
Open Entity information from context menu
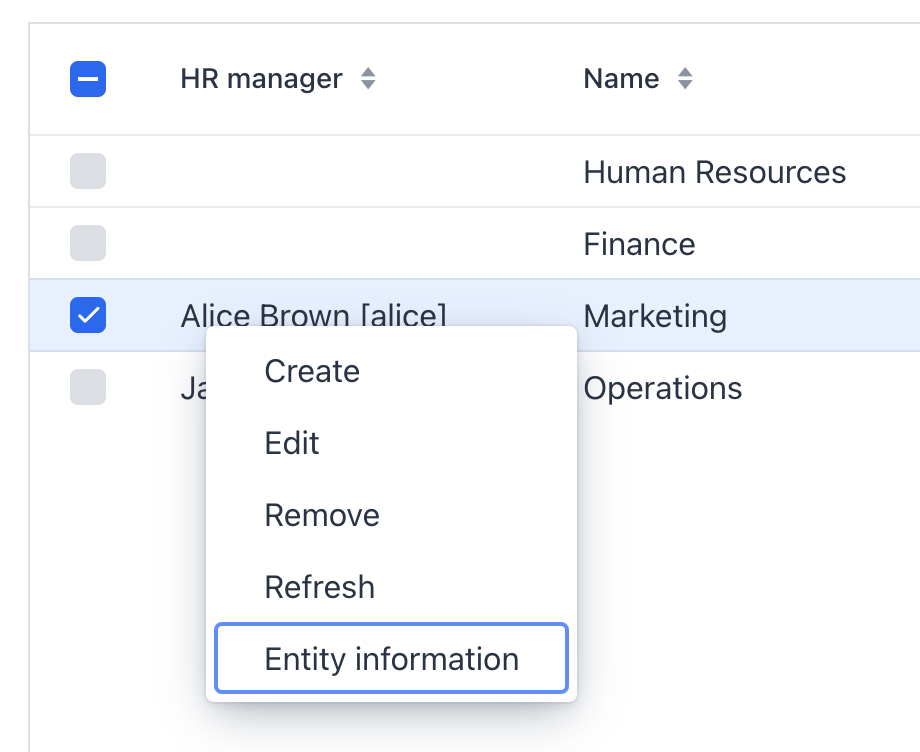coord(391,659)
